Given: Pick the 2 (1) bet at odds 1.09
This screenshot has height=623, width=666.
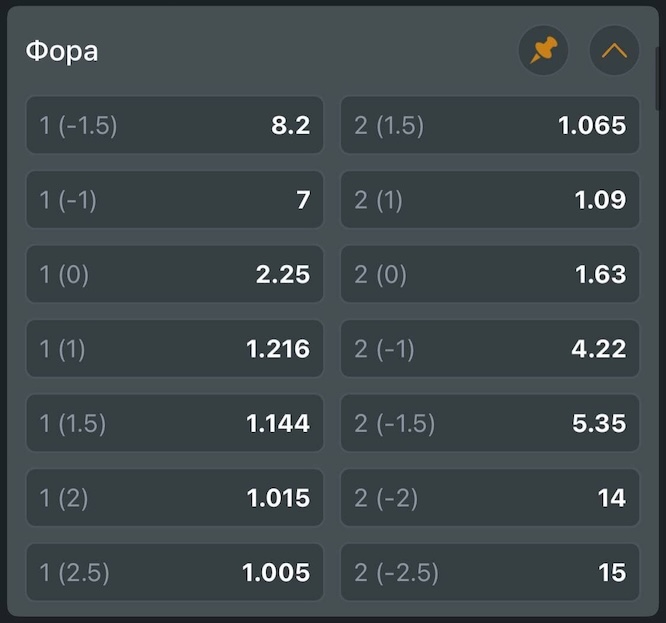Looking at the screenshot, I should (490, 200).
